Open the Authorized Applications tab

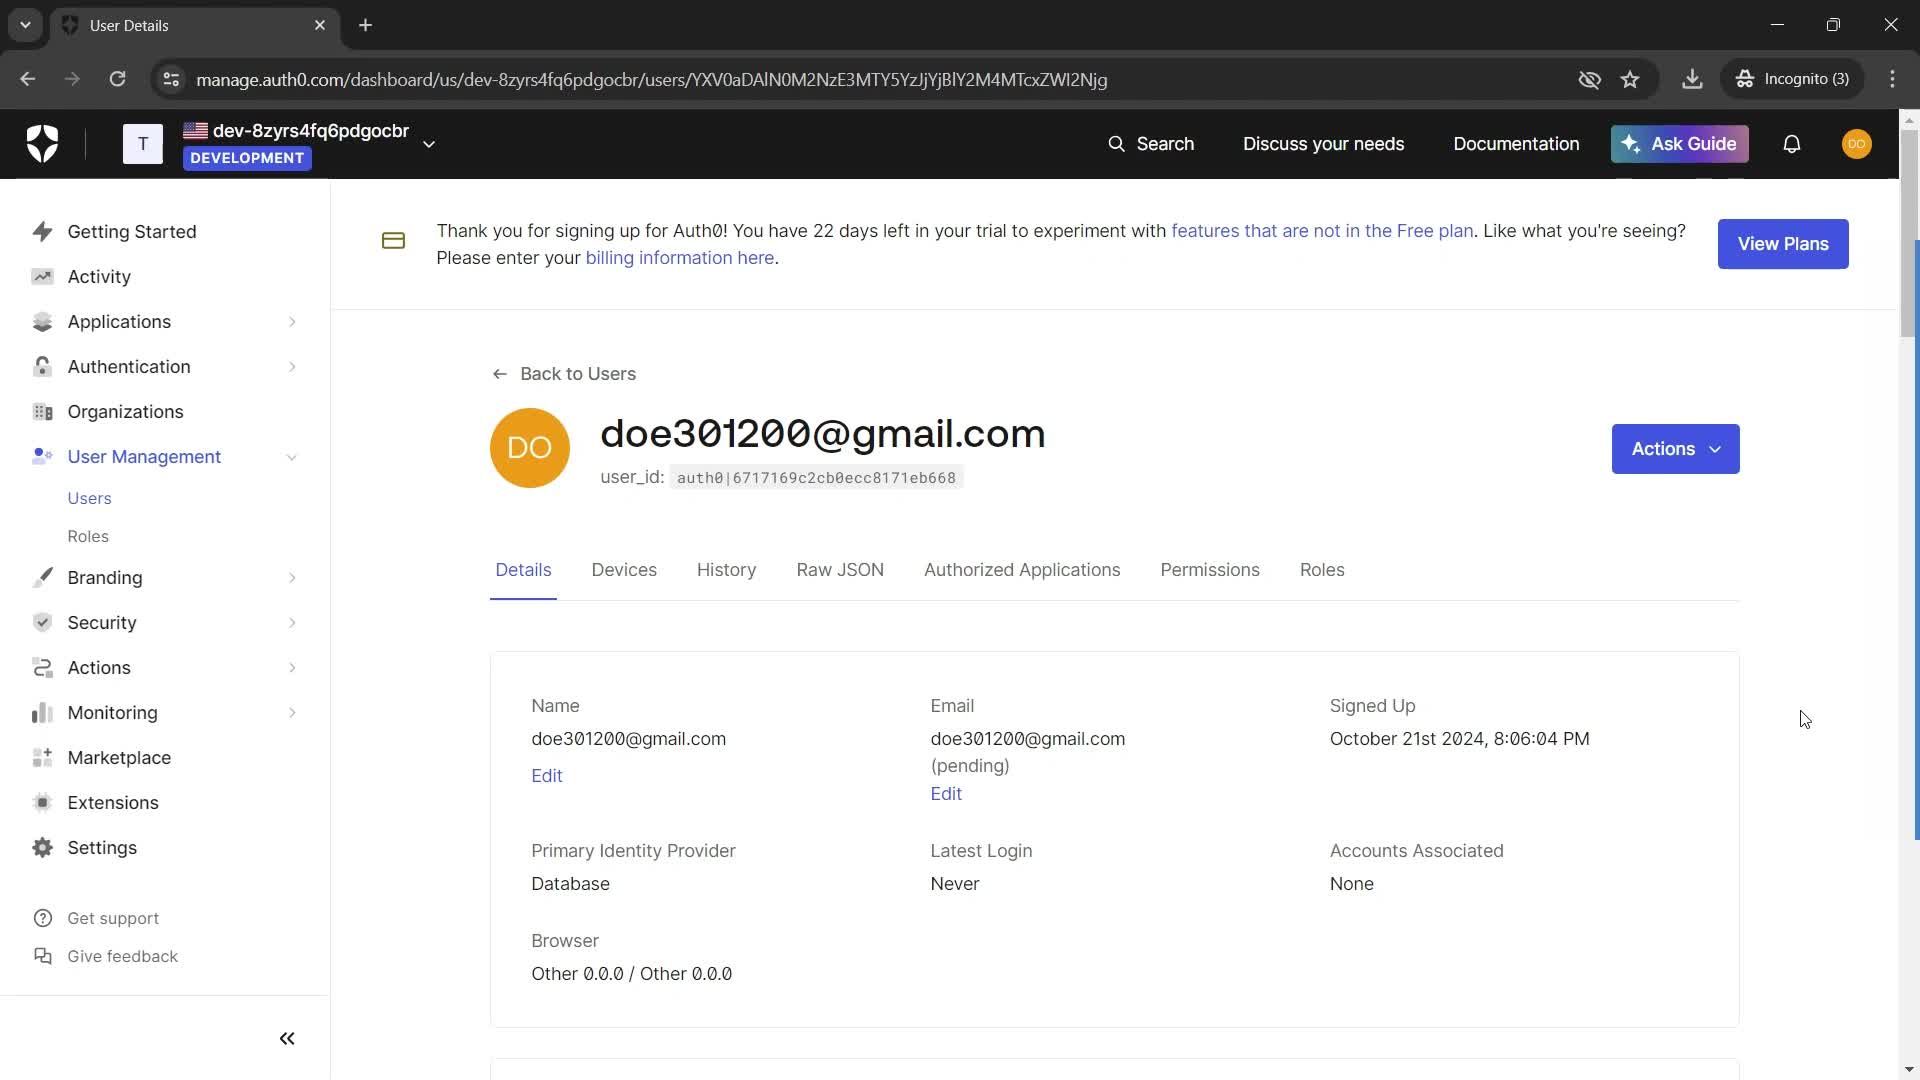[1022, 570]
